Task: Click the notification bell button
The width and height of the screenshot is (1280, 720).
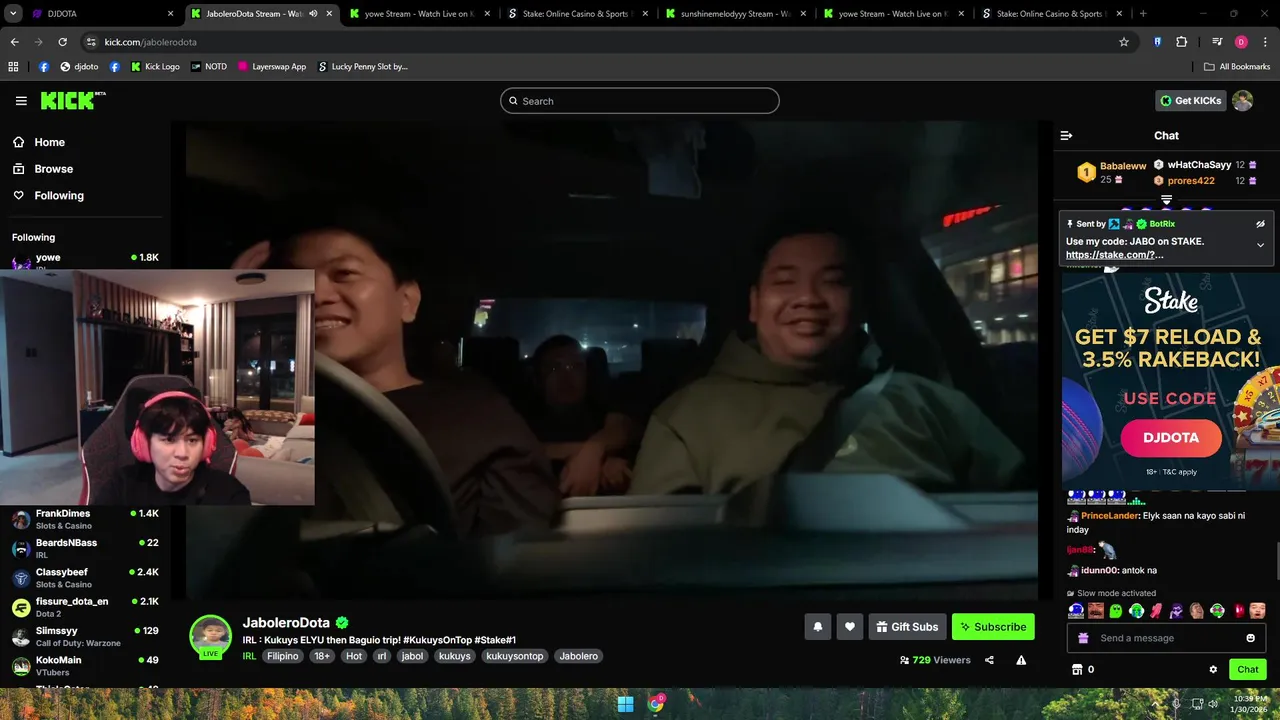Action: (x=817, y=627)
